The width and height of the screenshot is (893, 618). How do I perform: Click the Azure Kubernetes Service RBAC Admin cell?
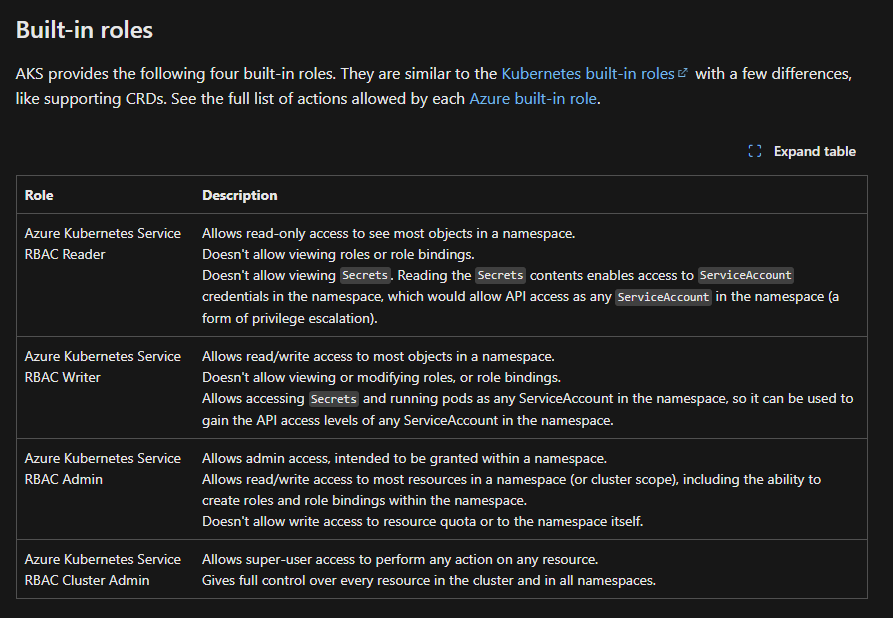(102, 468)
